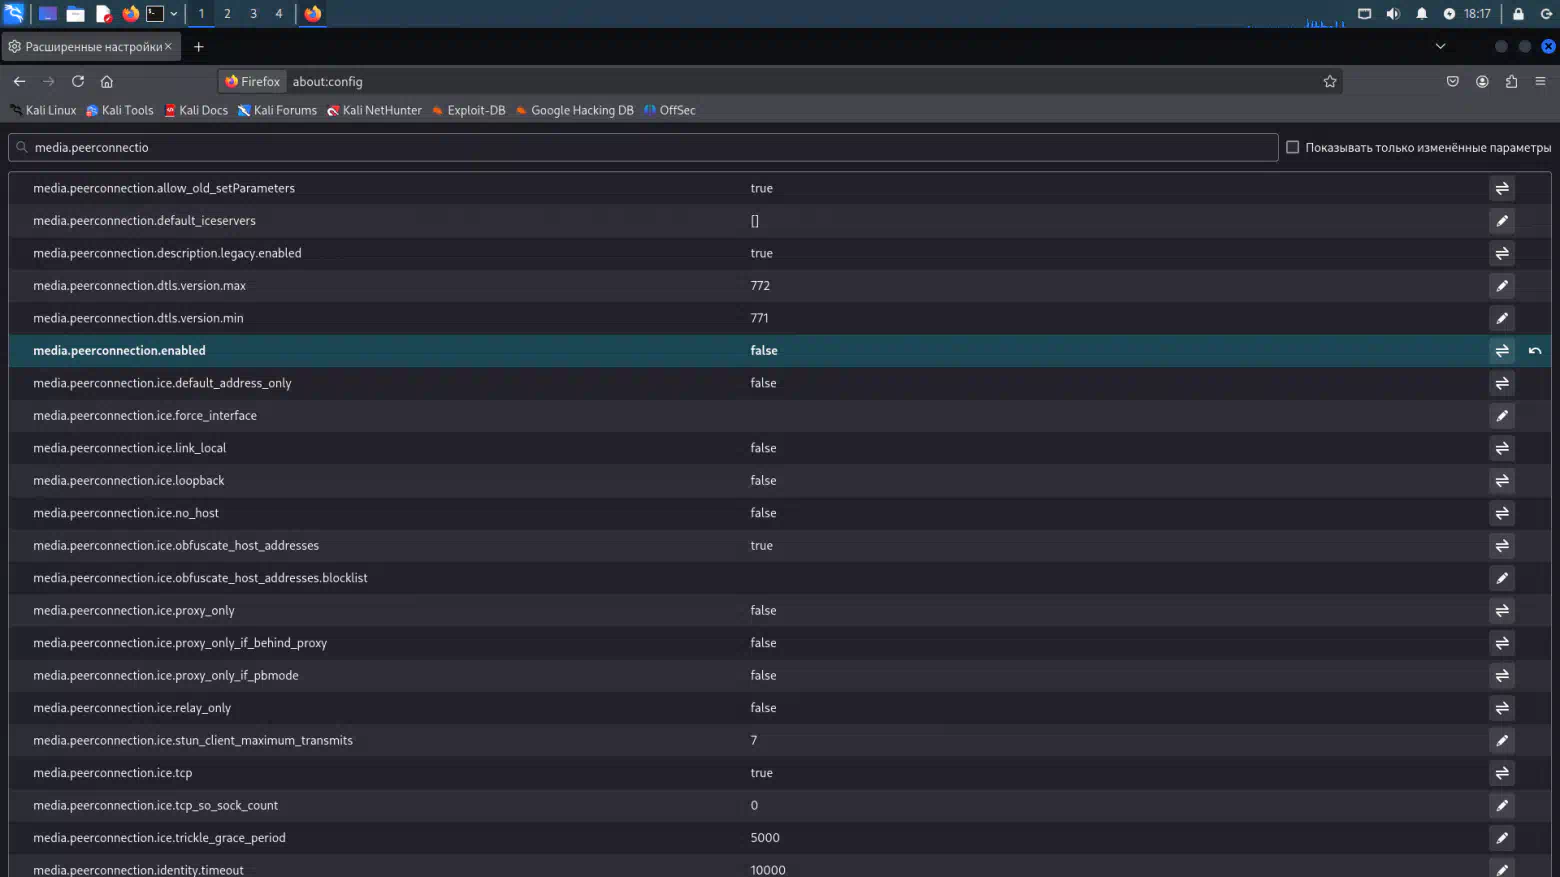Focus the preference search field
The width and height of the screenshot is (1560, 877).
[x=643, y=147]
